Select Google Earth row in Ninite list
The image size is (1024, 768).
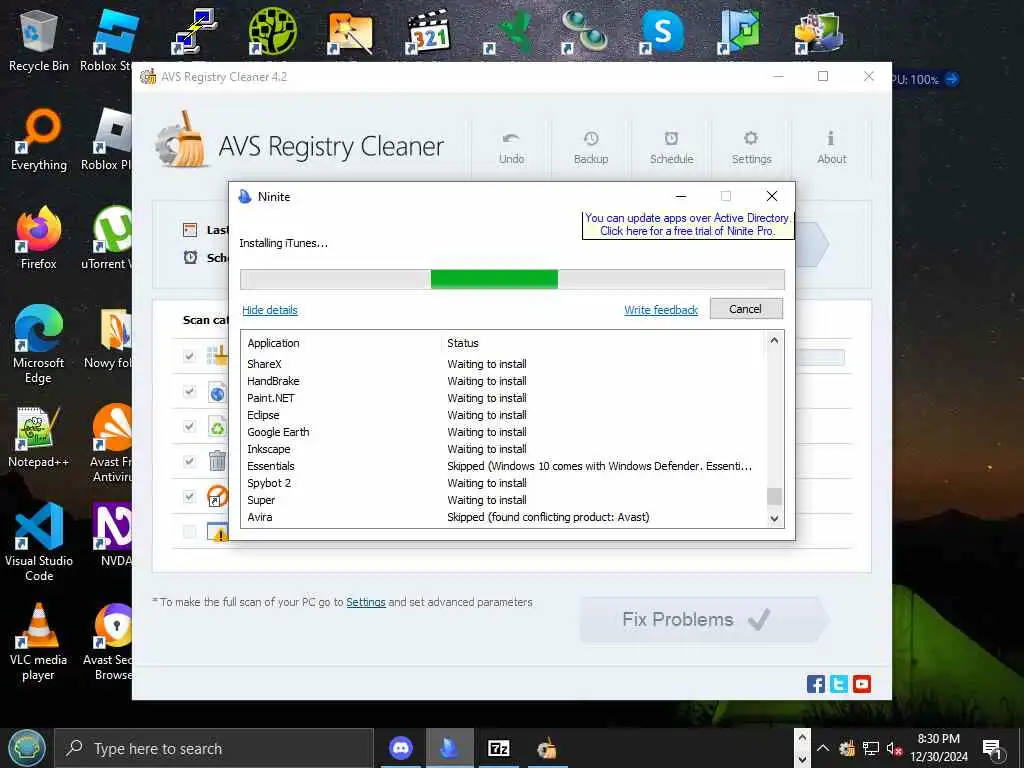[503, 432]
